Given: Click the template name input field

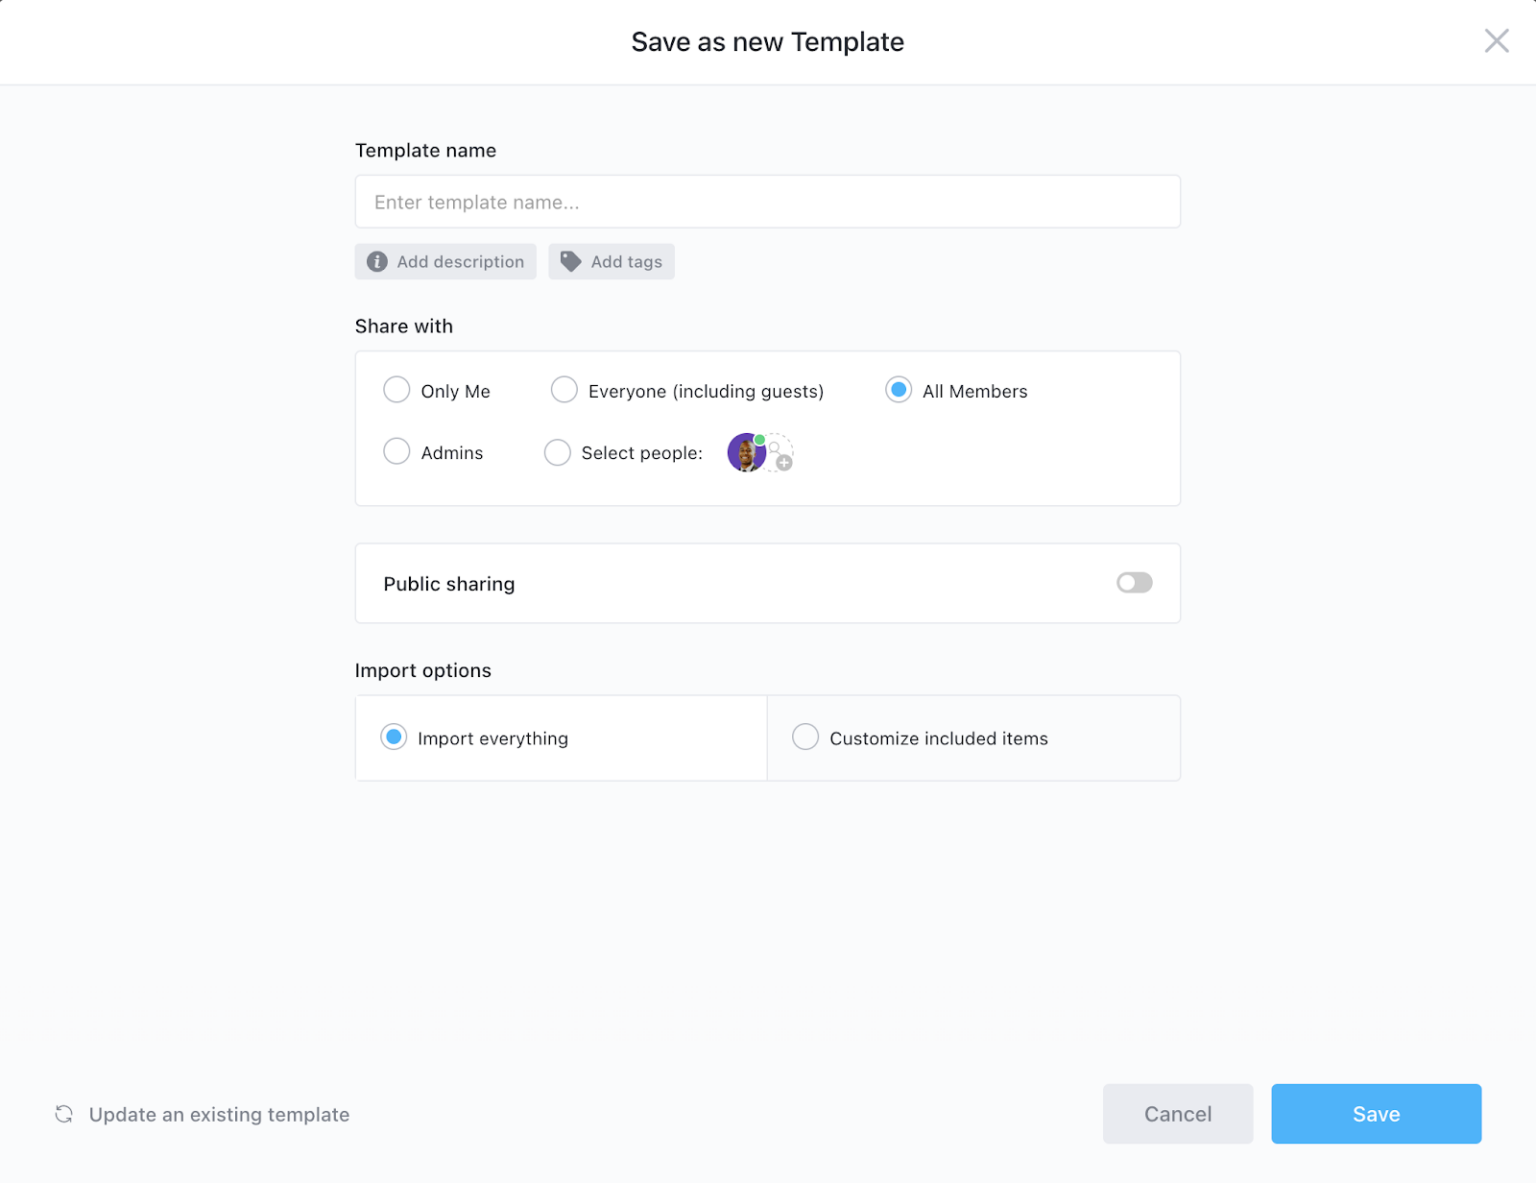Looking at the screenshot, I should tap(767, 201).
